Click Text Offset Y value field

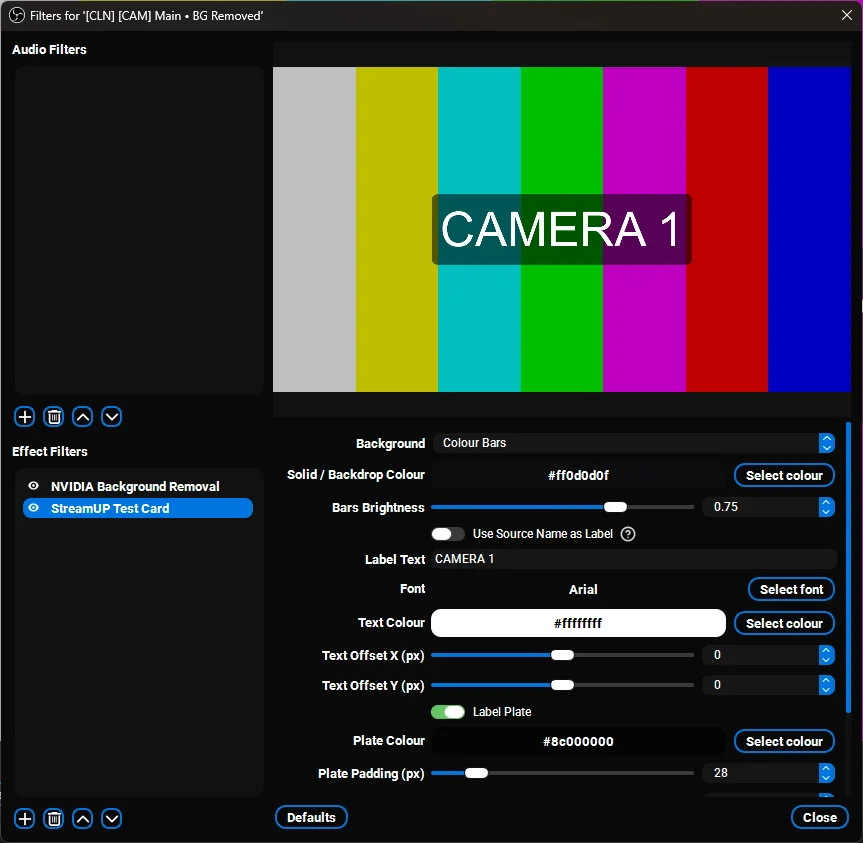click(761, 685)
